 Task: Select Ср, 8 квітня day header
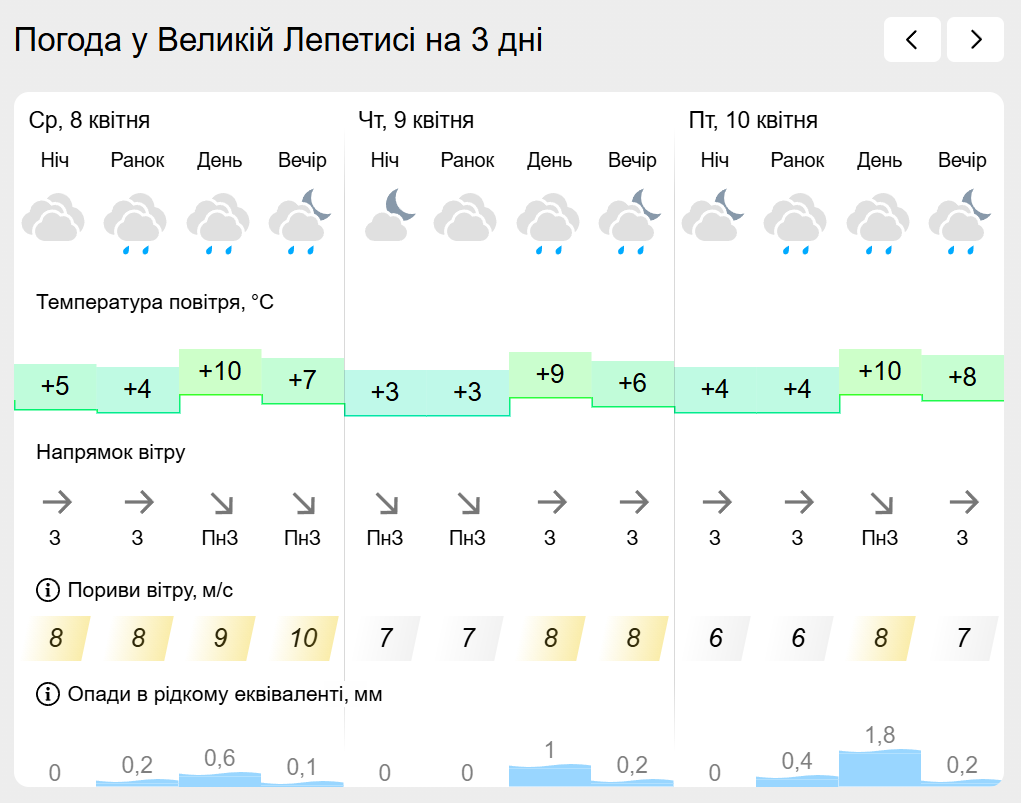point(89,121)
